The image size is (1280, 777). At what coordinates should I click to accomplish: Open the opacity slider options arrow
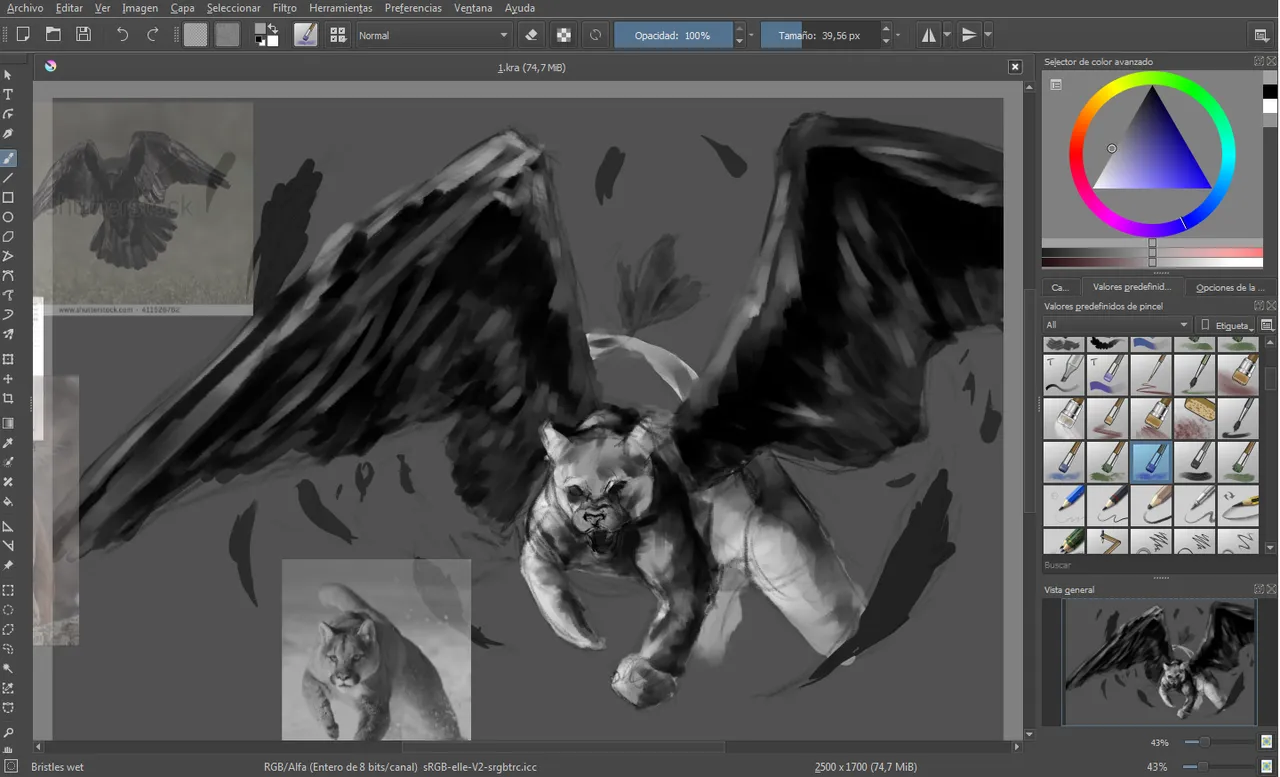tap(751, 35)
